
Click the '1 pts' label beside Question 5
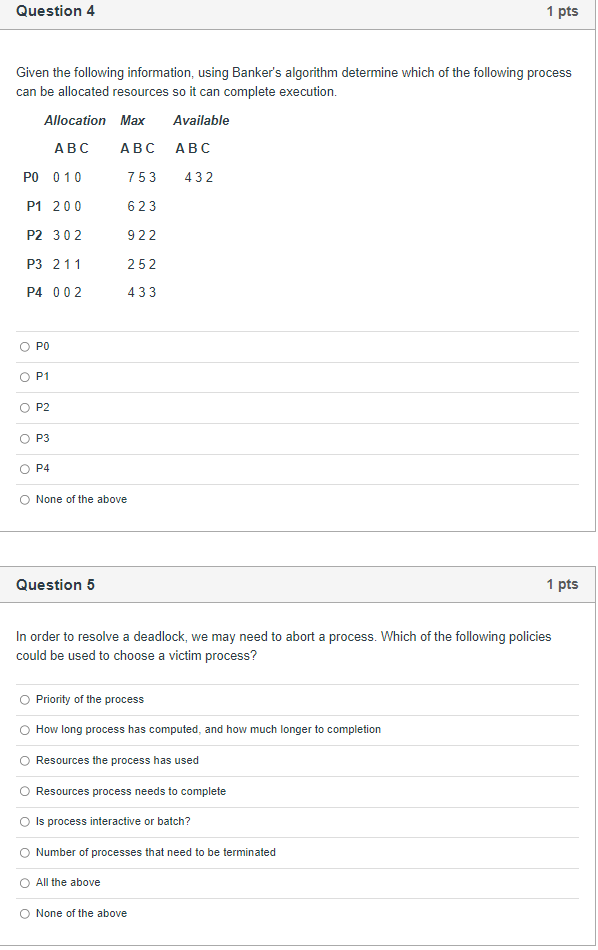(562, 584)
